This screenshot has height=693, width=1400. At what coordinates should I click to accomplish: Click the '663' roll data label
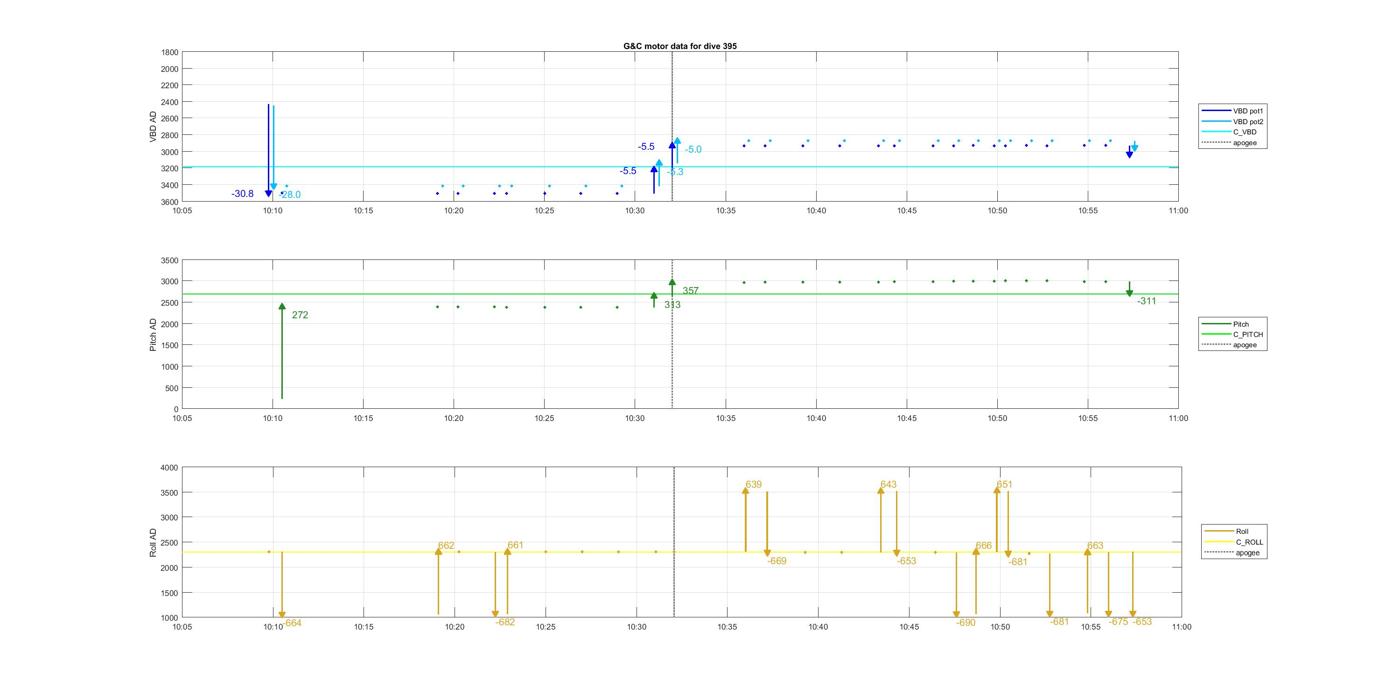[x=1095, y=546]
